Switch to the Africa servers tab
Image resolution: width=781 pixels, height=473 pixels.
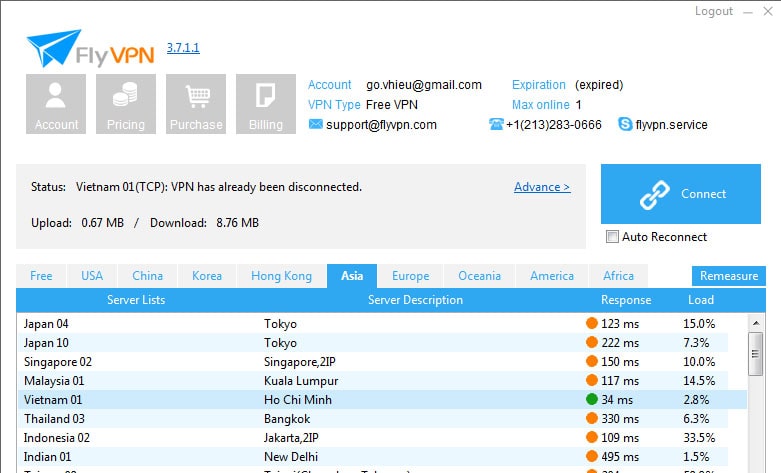(x=619, y=276)
